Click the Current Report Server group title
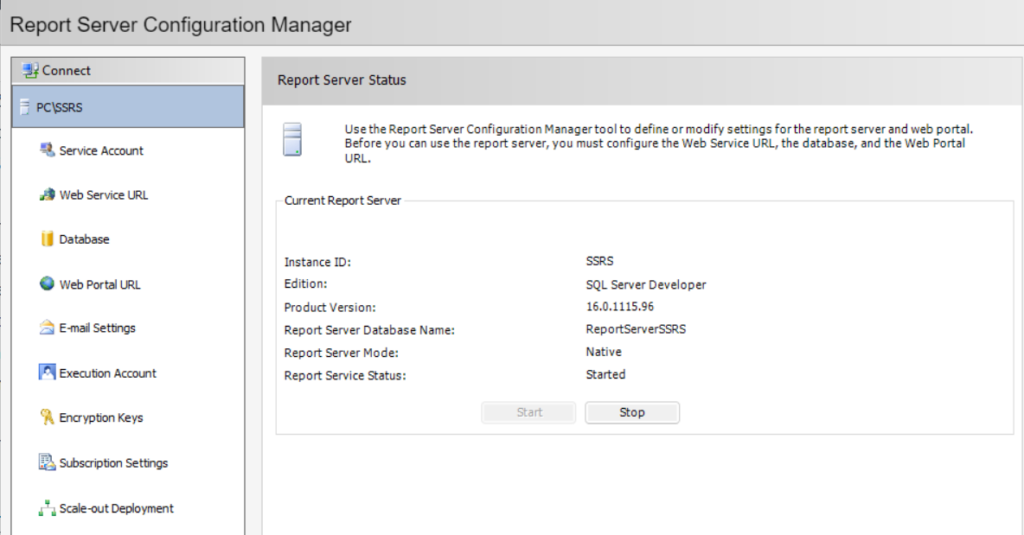Screen dimensions: 1024x535 pos(342,201)
